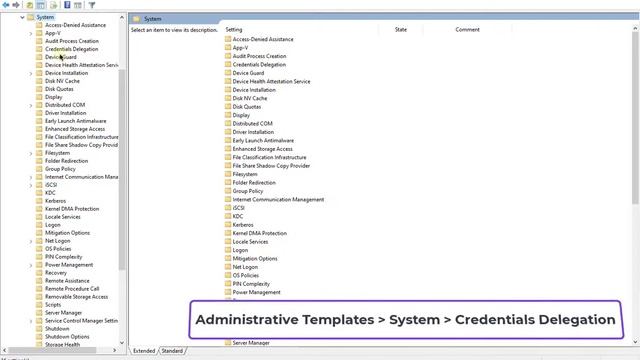Image resolution: width=640 pixels, height=360 pixels.
Task: Click folder icon beside Scripts in tree
Action: 39,304
